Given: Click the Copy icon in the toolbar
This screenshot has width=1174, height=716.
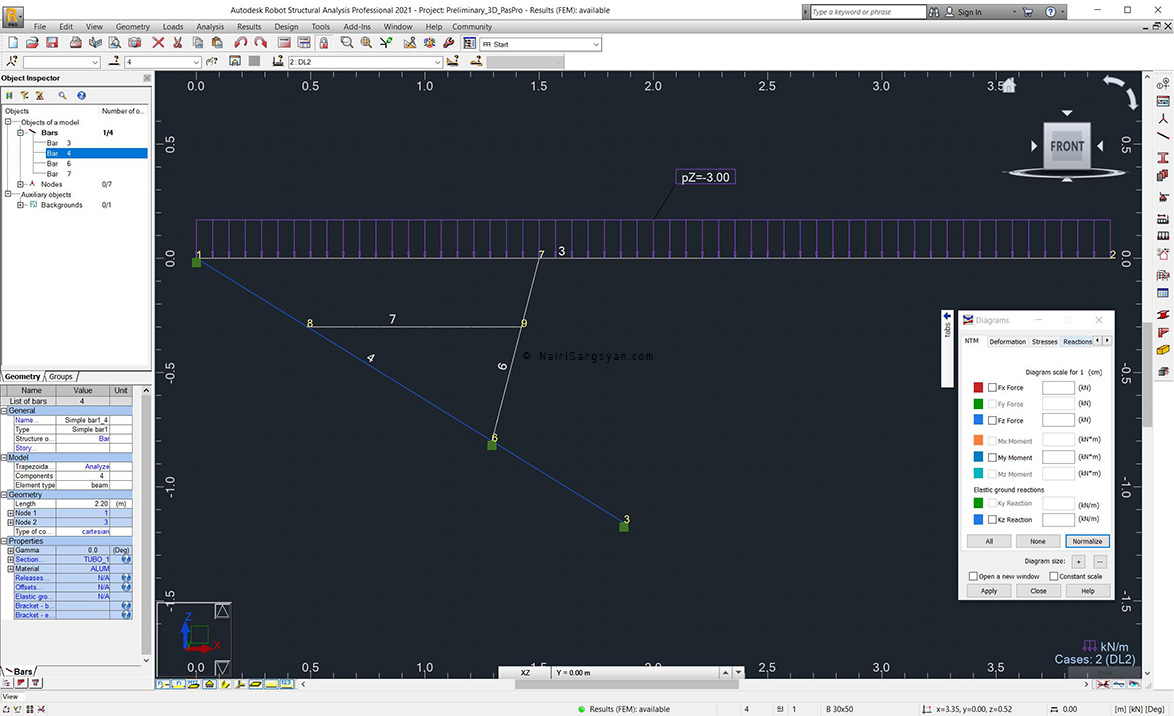Looking at the screenshot, I should (198, 43).
